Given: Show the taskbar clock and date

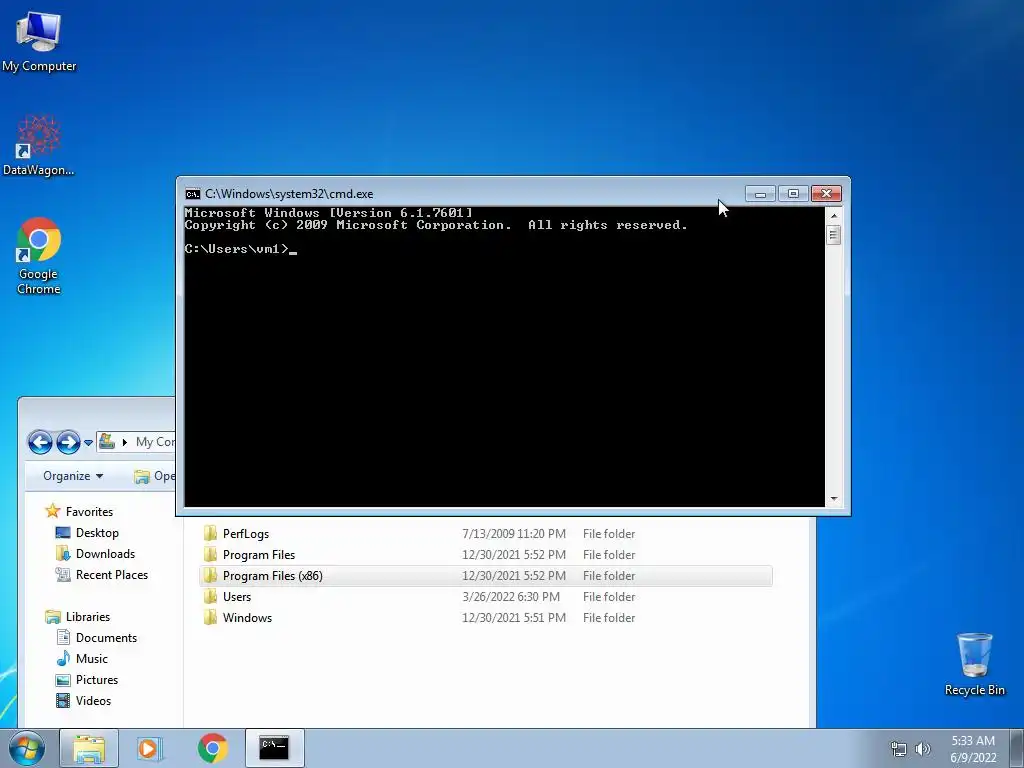Looking at the screenshot, I should coord(973,749).
